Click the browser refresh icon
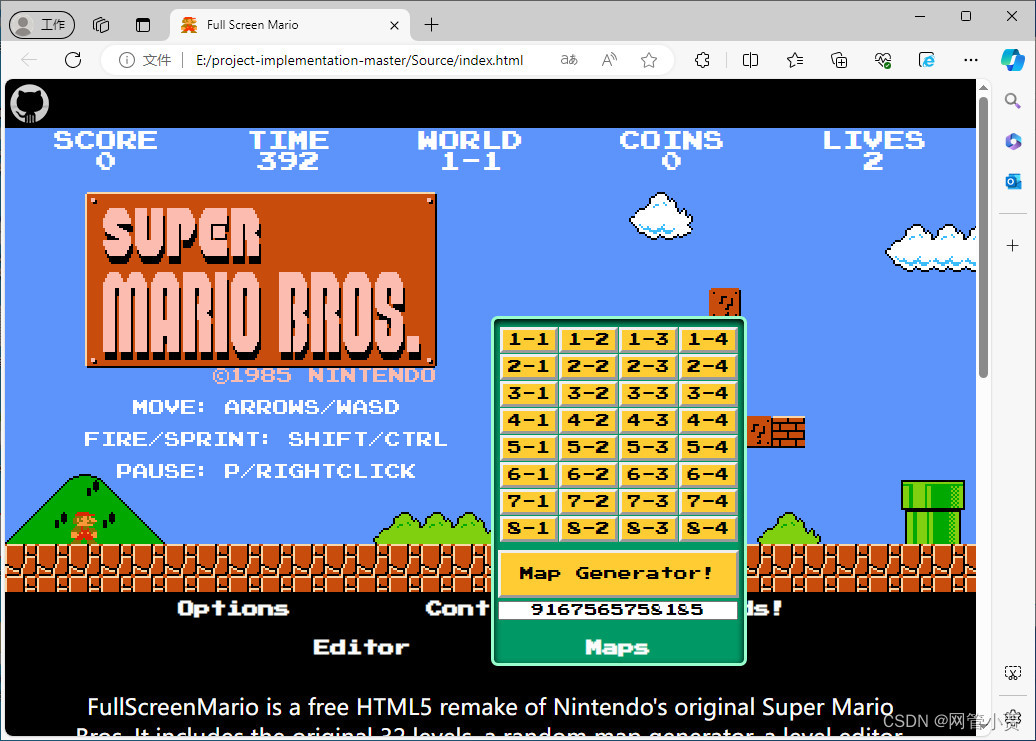The height and width of the screenshot is (741, 1036). point(73,60)
